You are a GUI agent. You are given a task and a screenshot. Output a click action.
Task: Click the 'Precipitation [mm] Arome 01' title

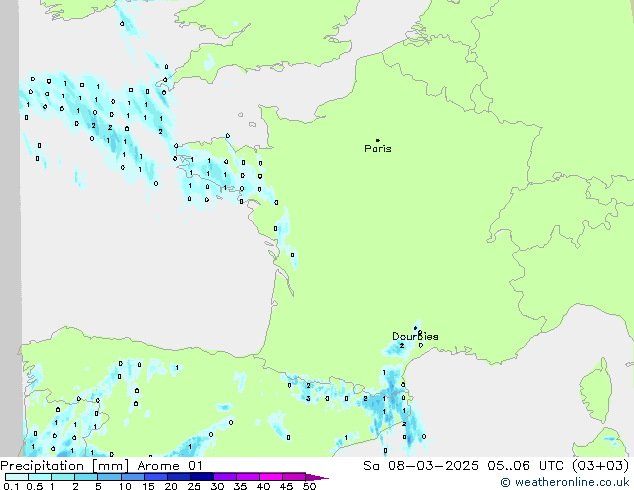pos(101,466)
